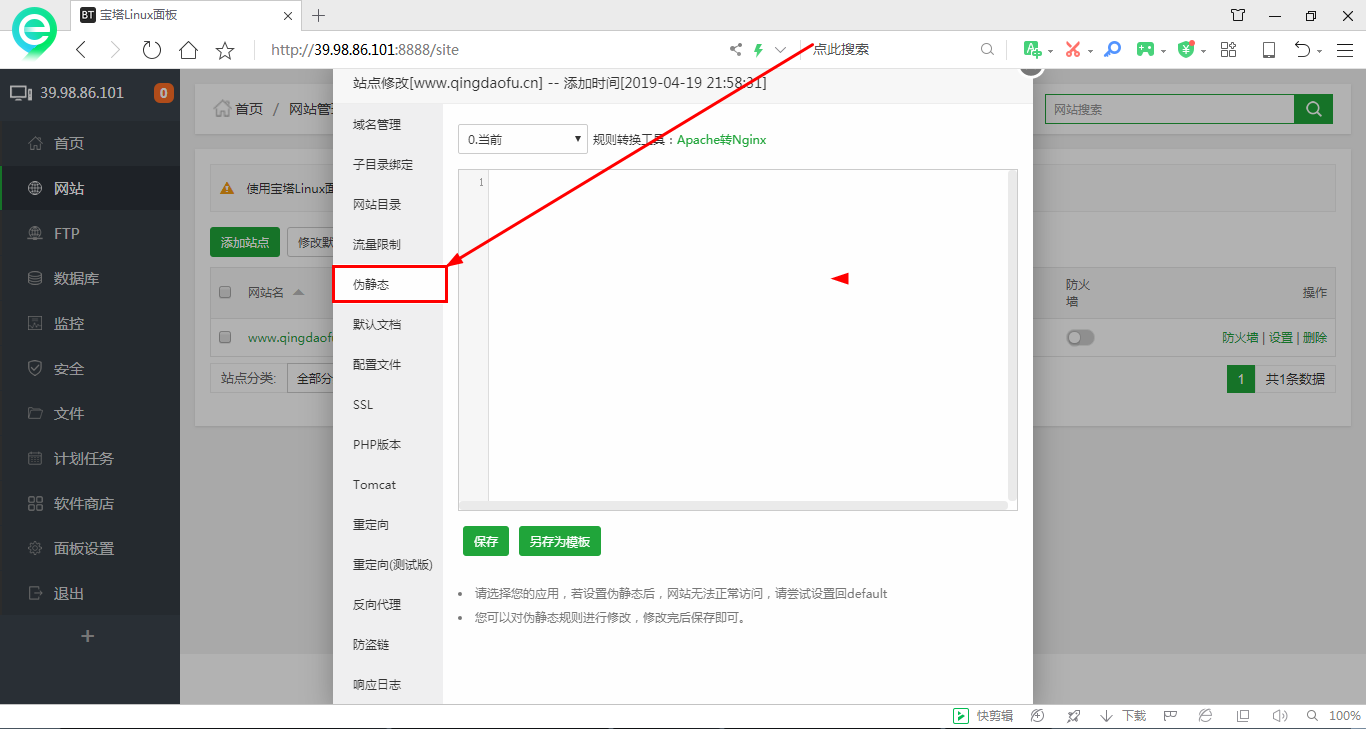Click the IE mode icon in status bar
Screen dimensions: 1366x729
pos(1206,716)
